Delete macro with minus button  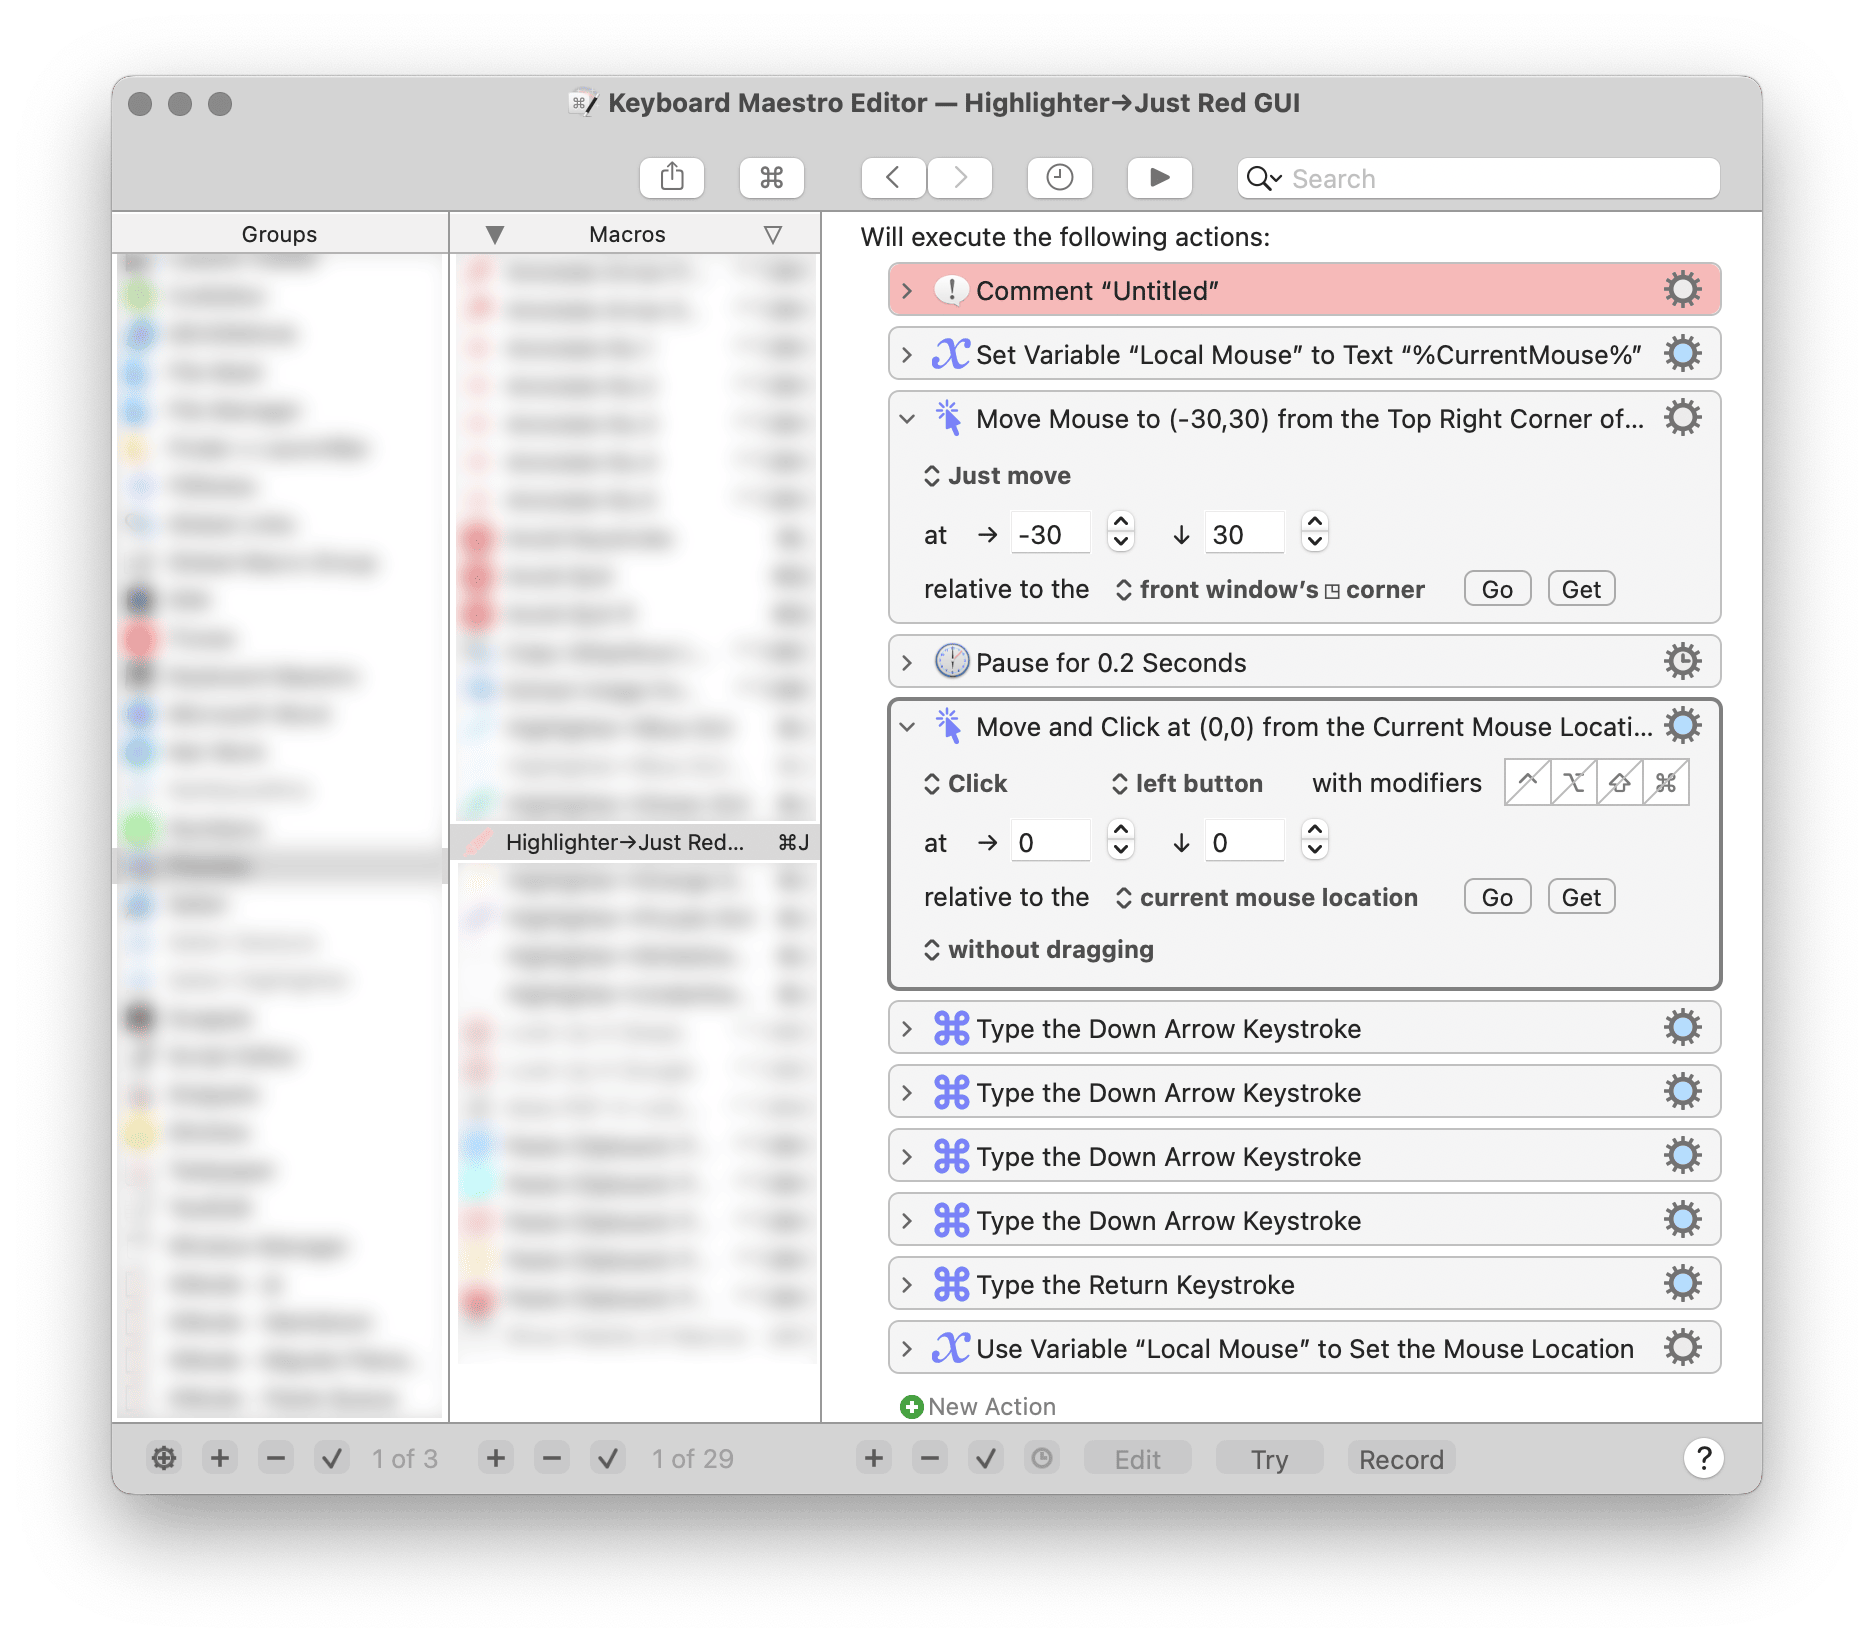tap(552, 1459)
